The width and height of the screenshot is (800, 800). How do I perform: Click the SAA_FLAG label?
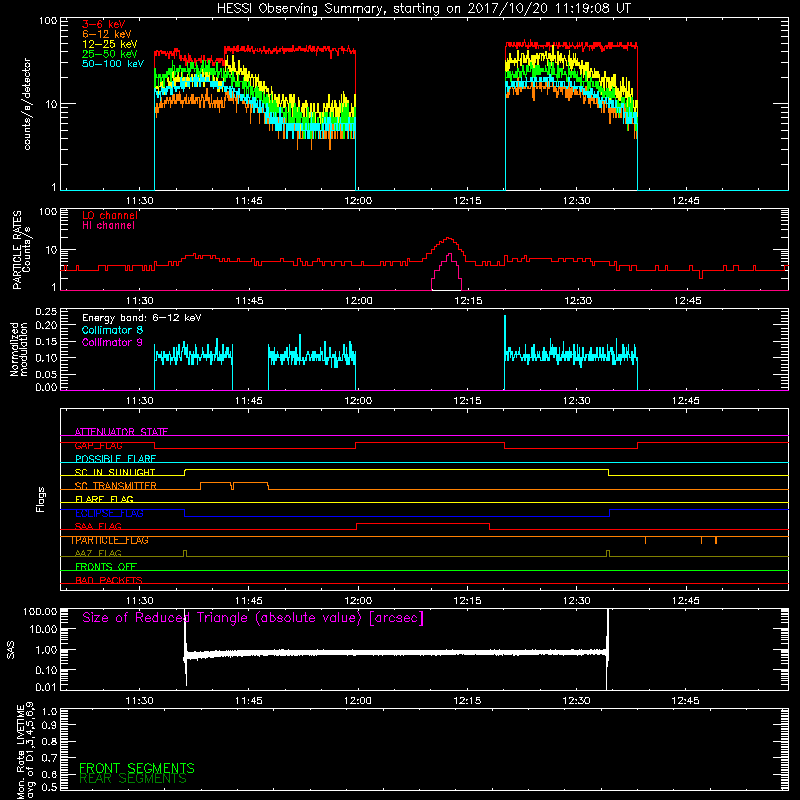tap(98, 527)
